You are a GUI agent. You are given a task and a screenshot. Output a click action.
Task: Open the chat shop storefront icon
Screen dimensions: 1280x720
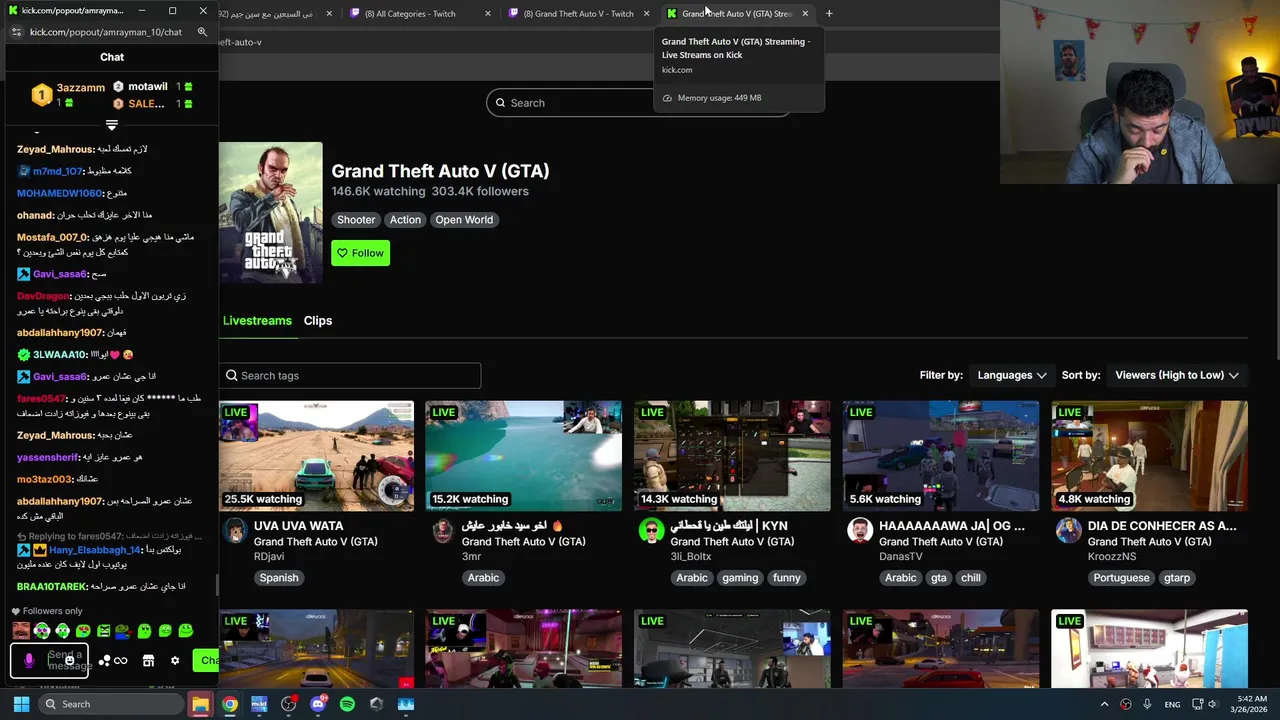pyautogui.click(x=148, y=661)
